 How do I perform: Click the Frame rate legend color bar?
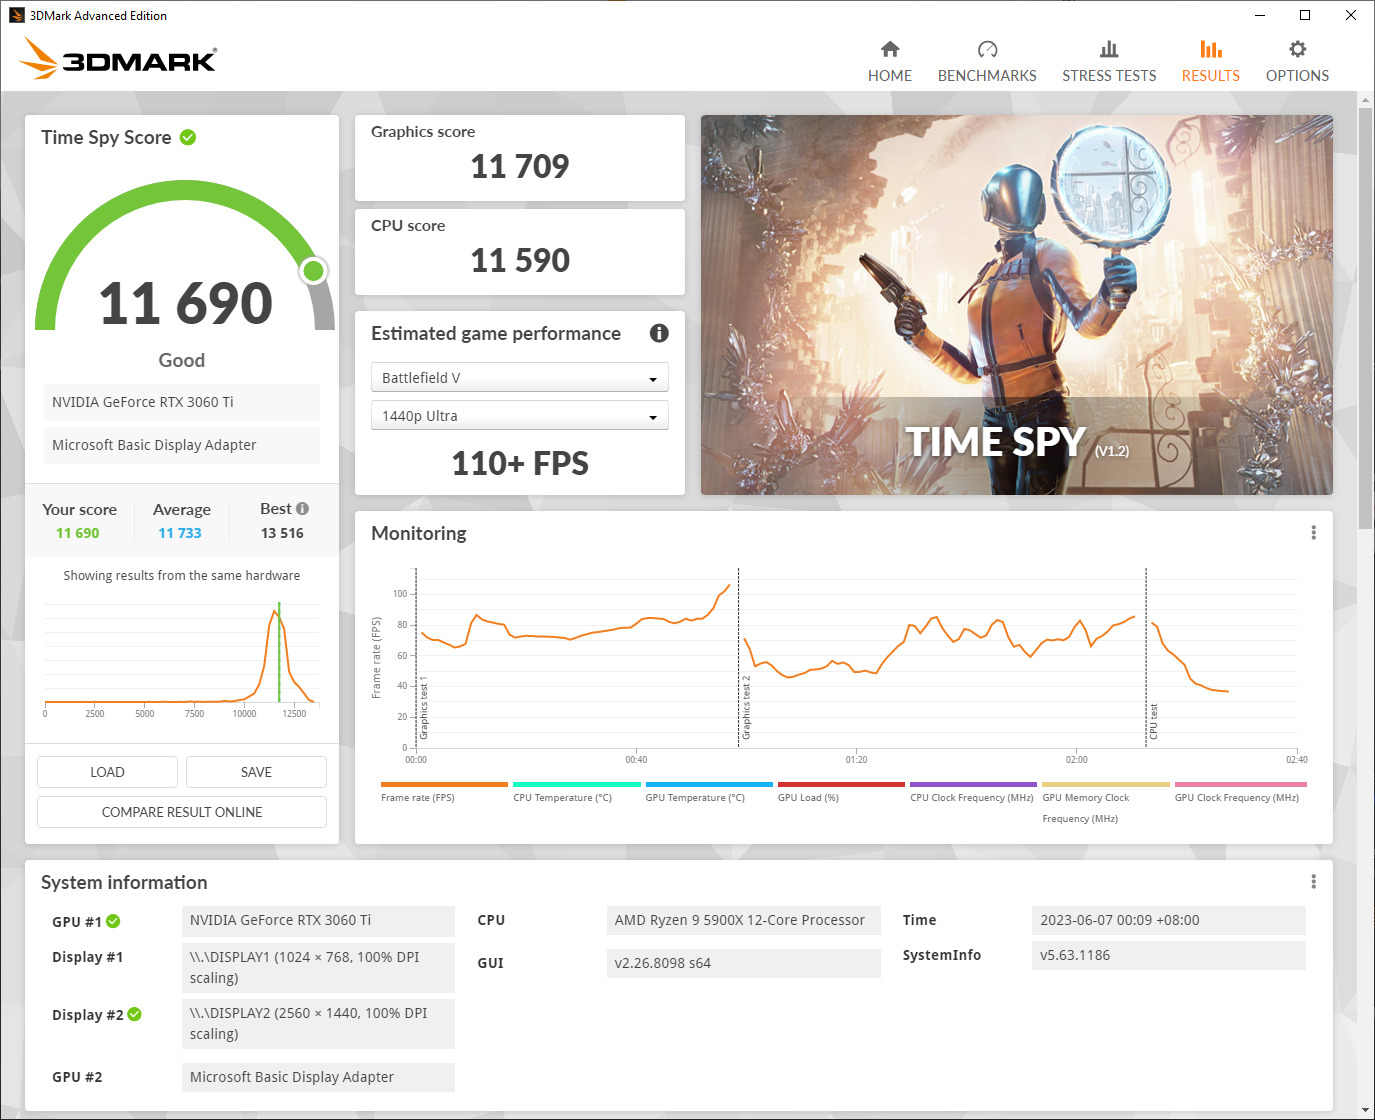pyautogui.click(x=443, y=785)
